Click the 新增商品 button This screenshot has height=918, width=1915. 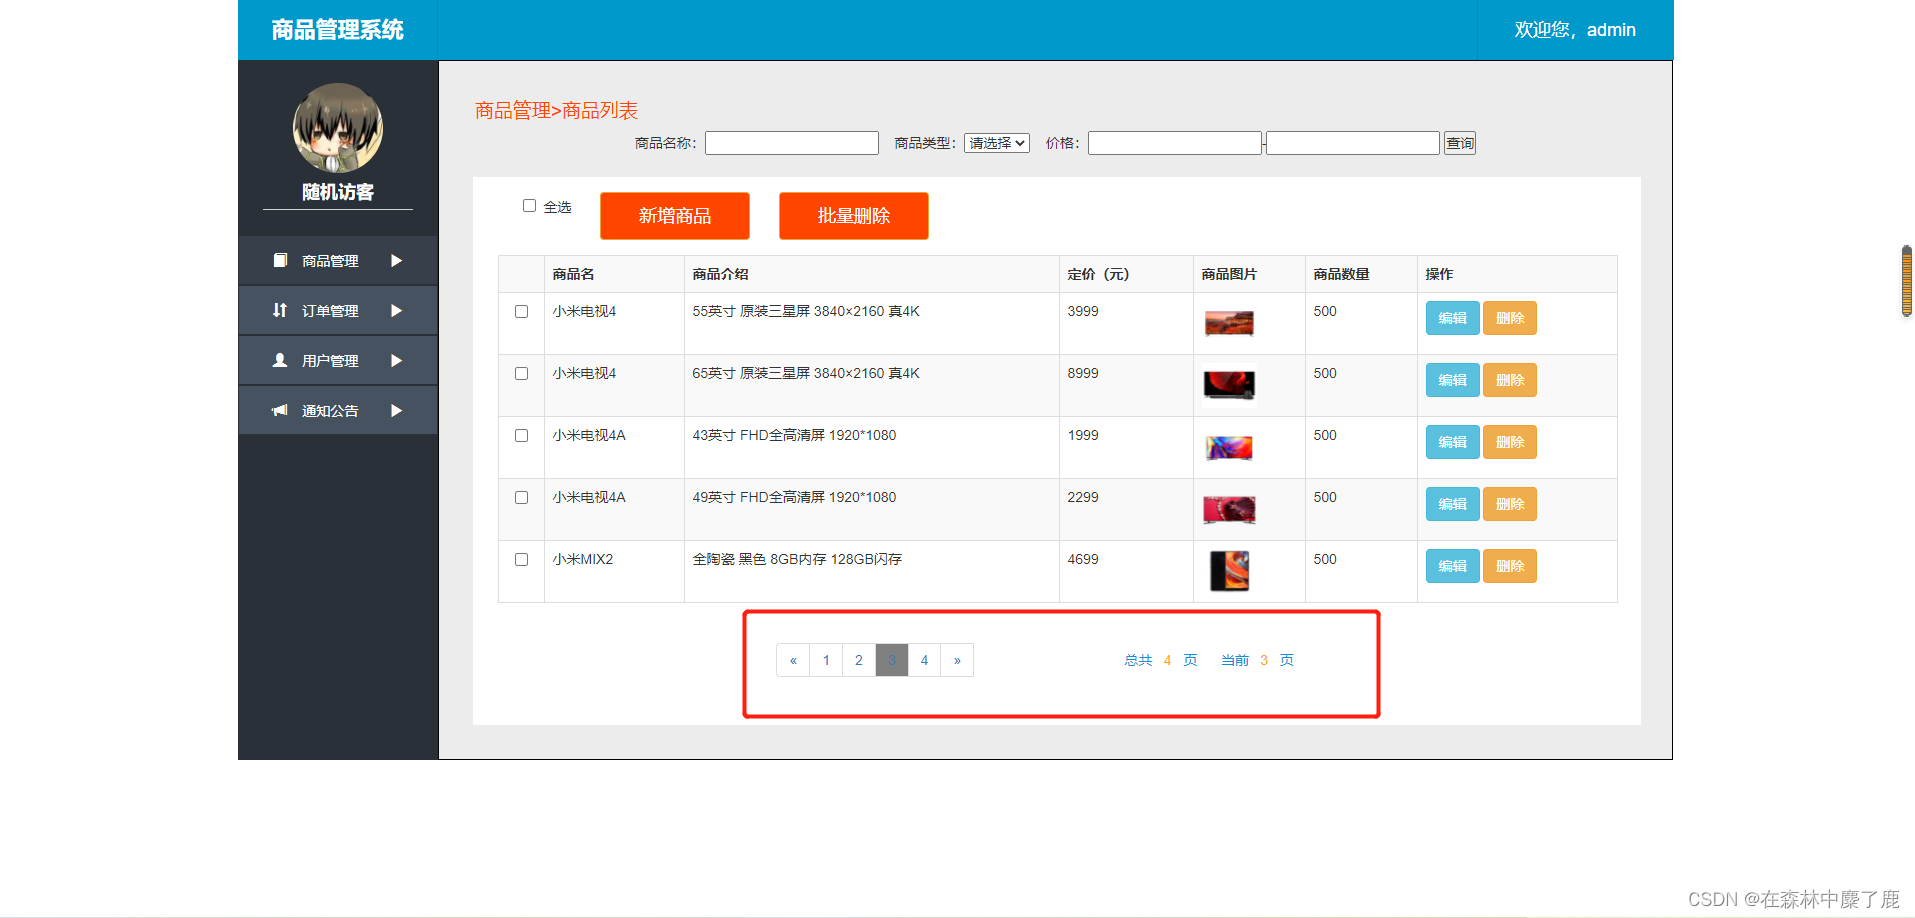click(675, 216)
